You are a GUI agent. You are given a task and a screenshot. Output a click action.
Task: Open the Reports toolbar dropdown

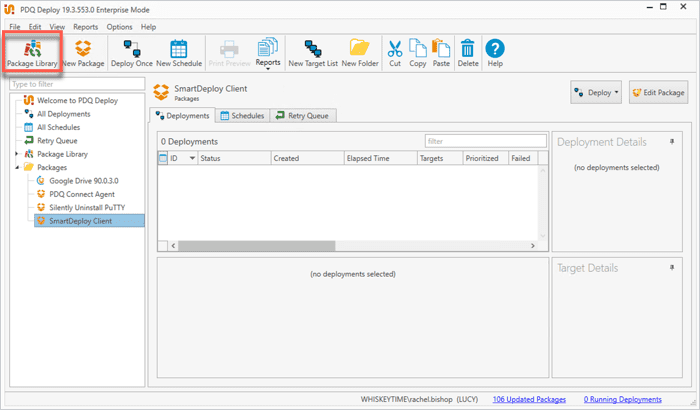pyautogui.click(x=268, y=53)
